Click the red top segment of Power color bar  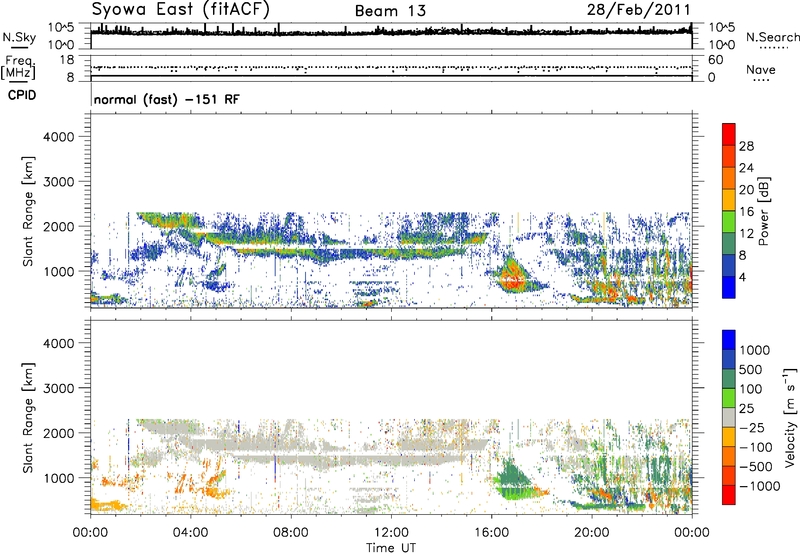[x=729, y=134]
